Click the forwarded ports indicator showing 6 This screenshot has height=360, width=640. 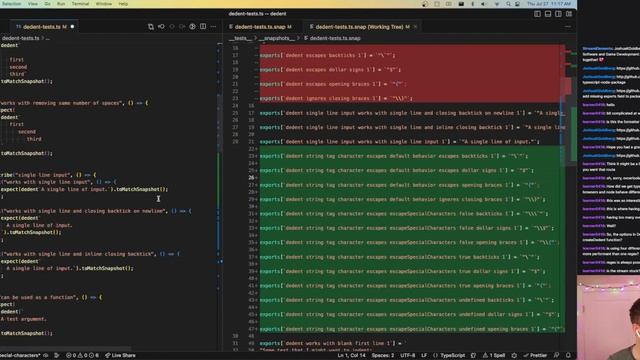[94, 356]
